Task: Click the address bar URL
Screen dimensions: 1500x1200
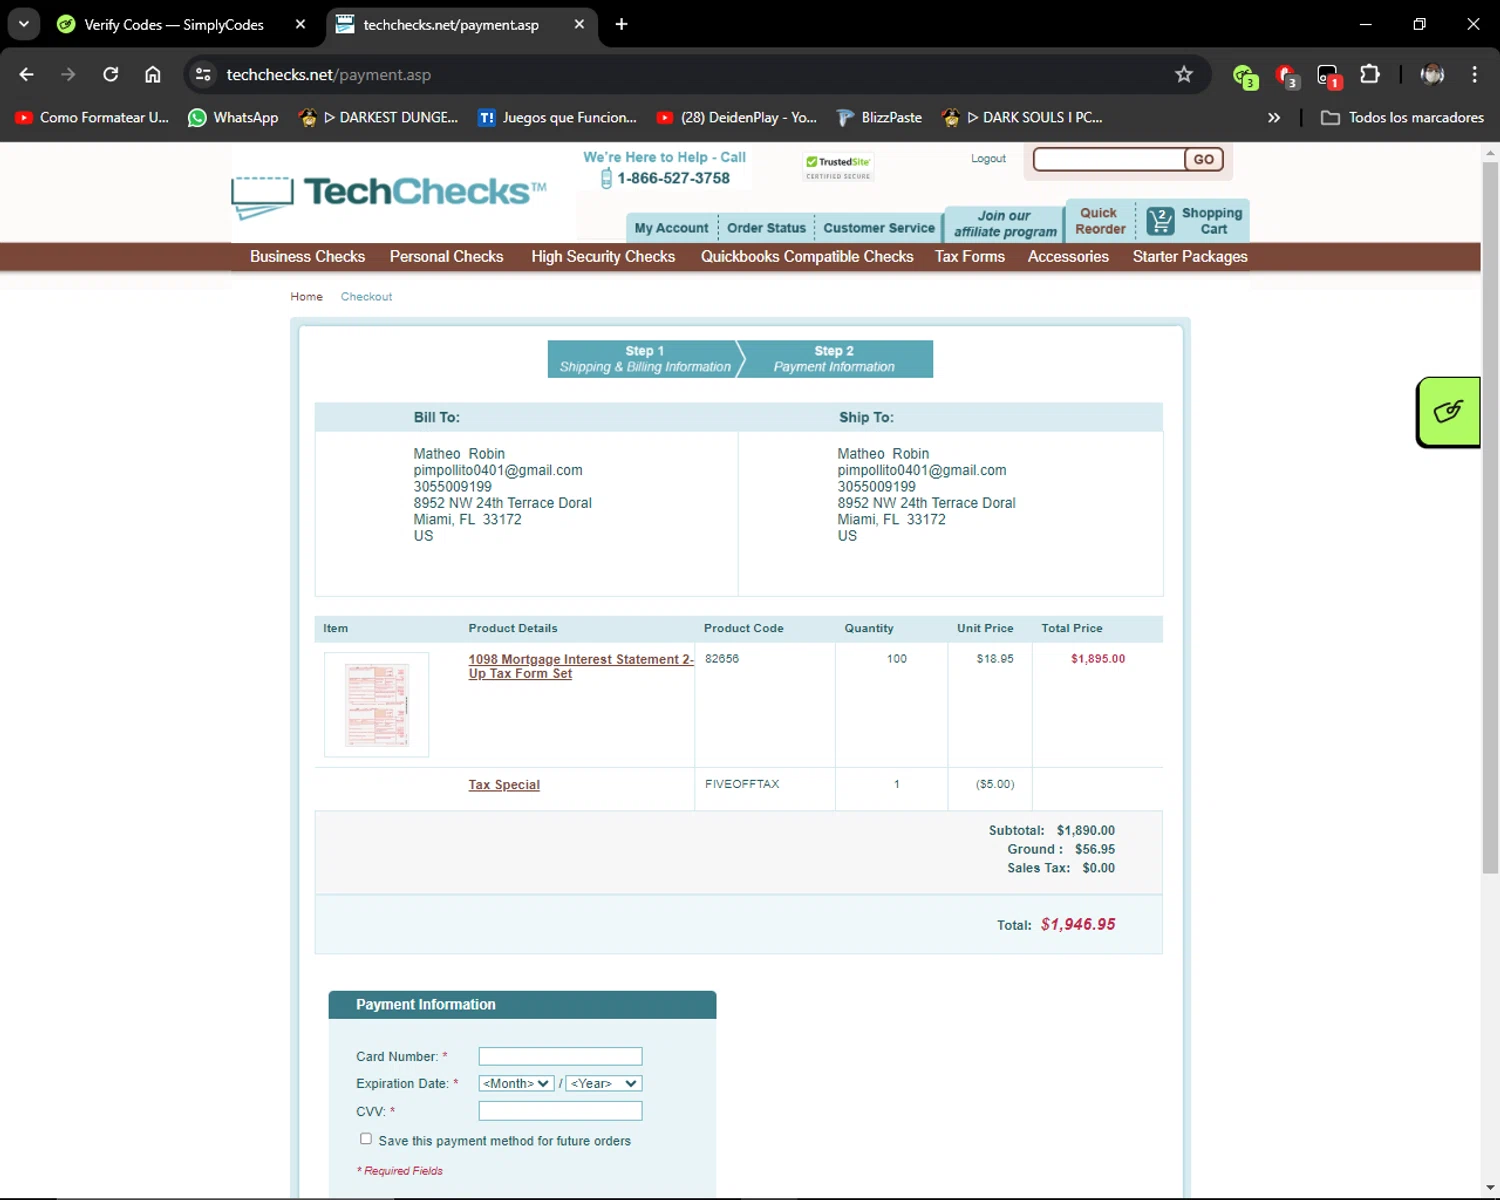Action: (329, 75)
